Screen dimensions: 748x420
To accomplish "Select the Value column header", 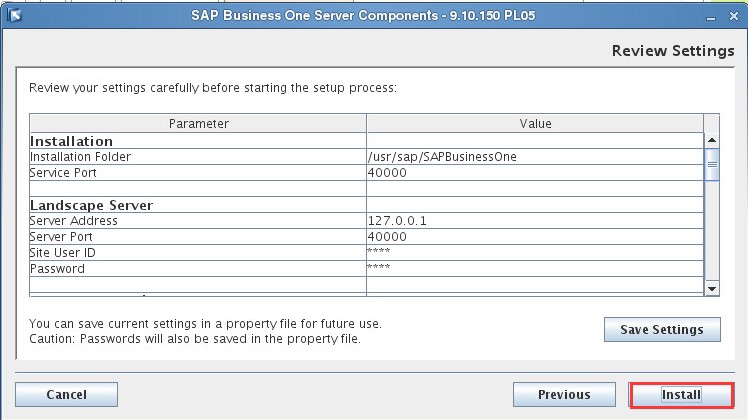I will tap(535, 124).
